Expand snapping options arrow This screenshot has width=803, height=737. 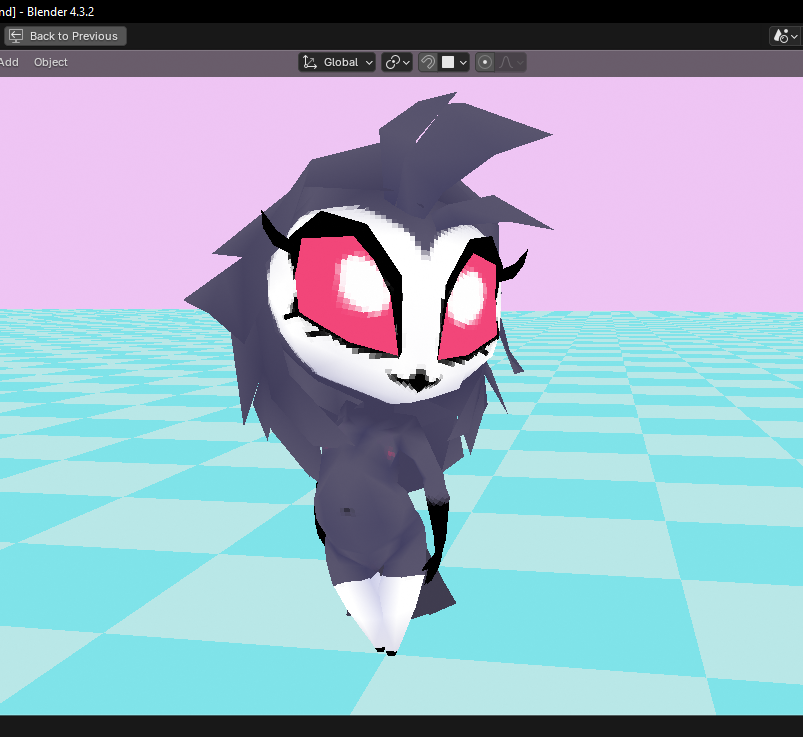click(463, 62)
